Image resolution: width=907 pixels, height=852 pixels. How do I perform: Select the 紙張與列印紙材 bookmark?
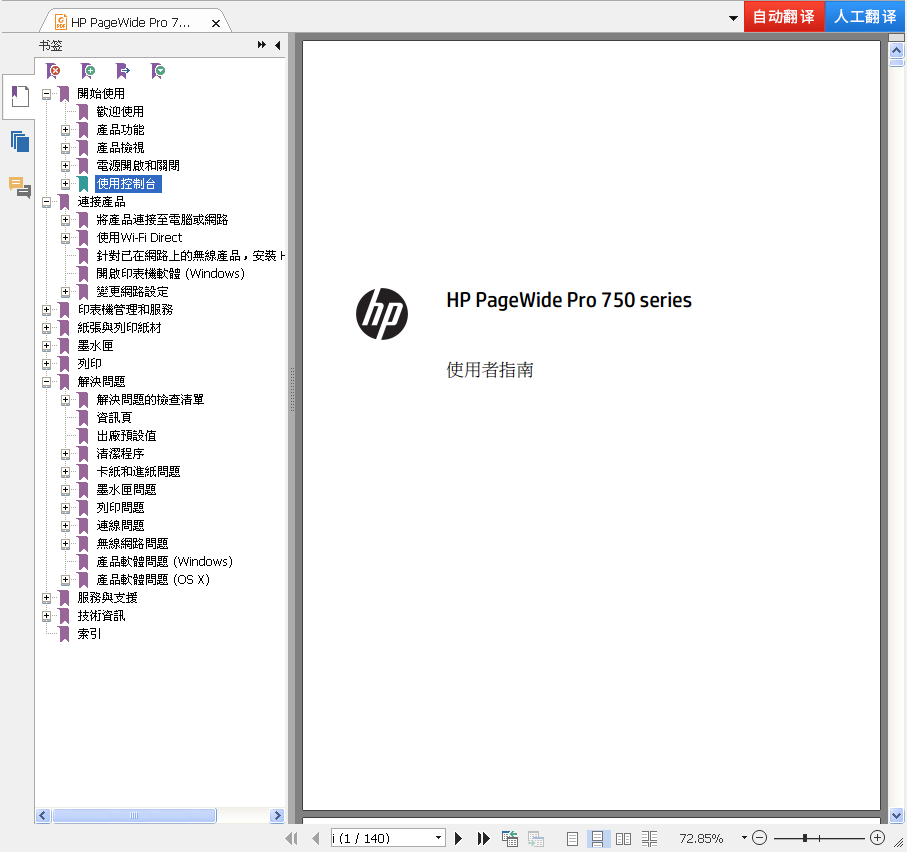click(x=119, y=328)
